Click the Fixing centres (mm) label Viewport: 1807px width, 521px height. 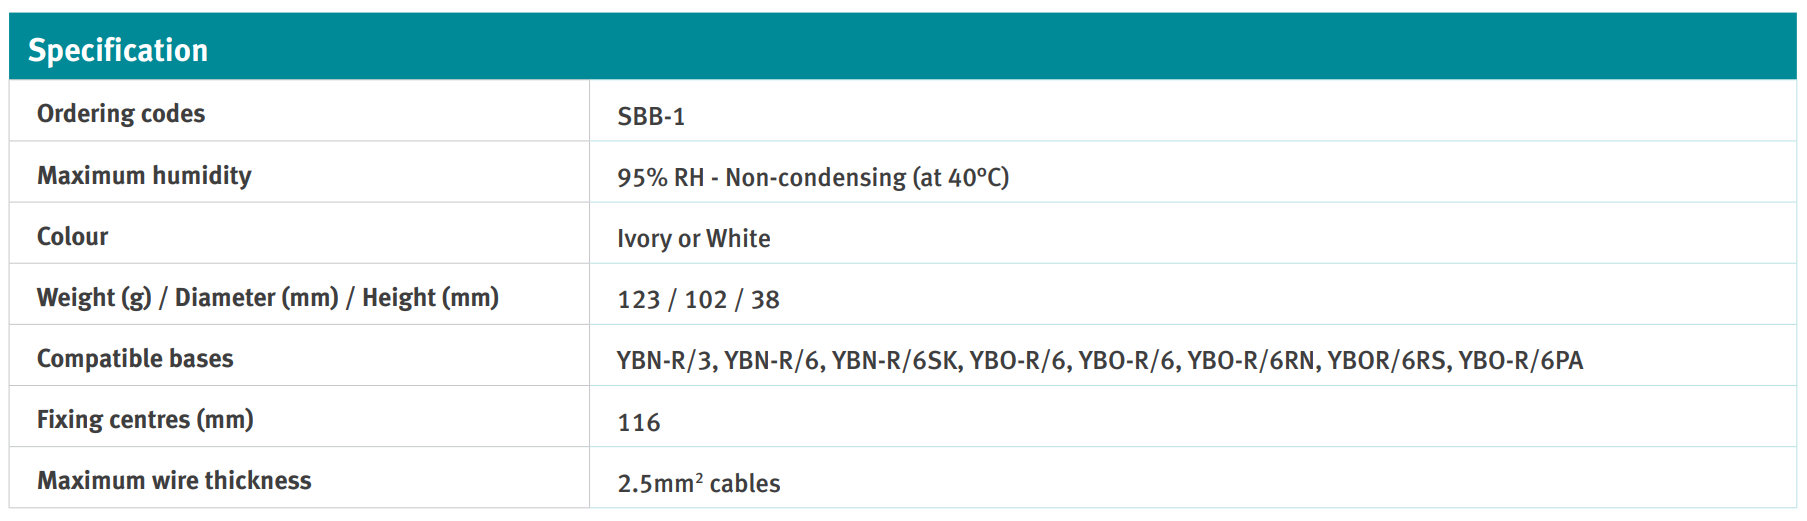(145, 420)
